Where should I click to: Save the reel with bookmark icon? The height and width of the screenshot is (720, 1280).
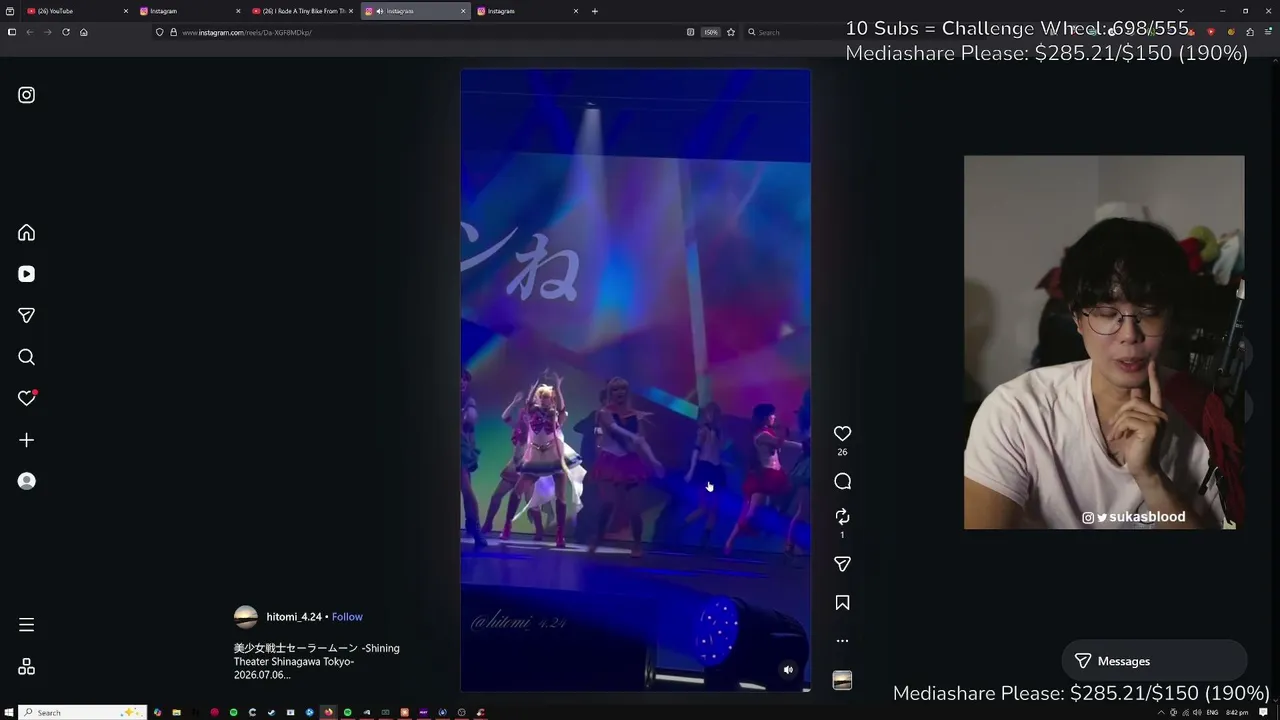click(842, 603)
